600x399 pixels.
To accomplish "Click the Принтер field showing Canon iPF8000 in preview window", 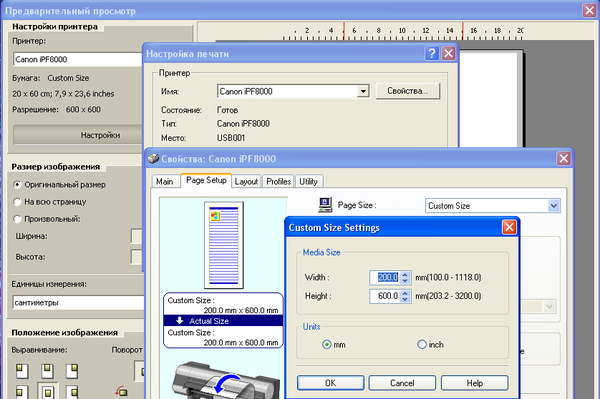I will [78, 59].
